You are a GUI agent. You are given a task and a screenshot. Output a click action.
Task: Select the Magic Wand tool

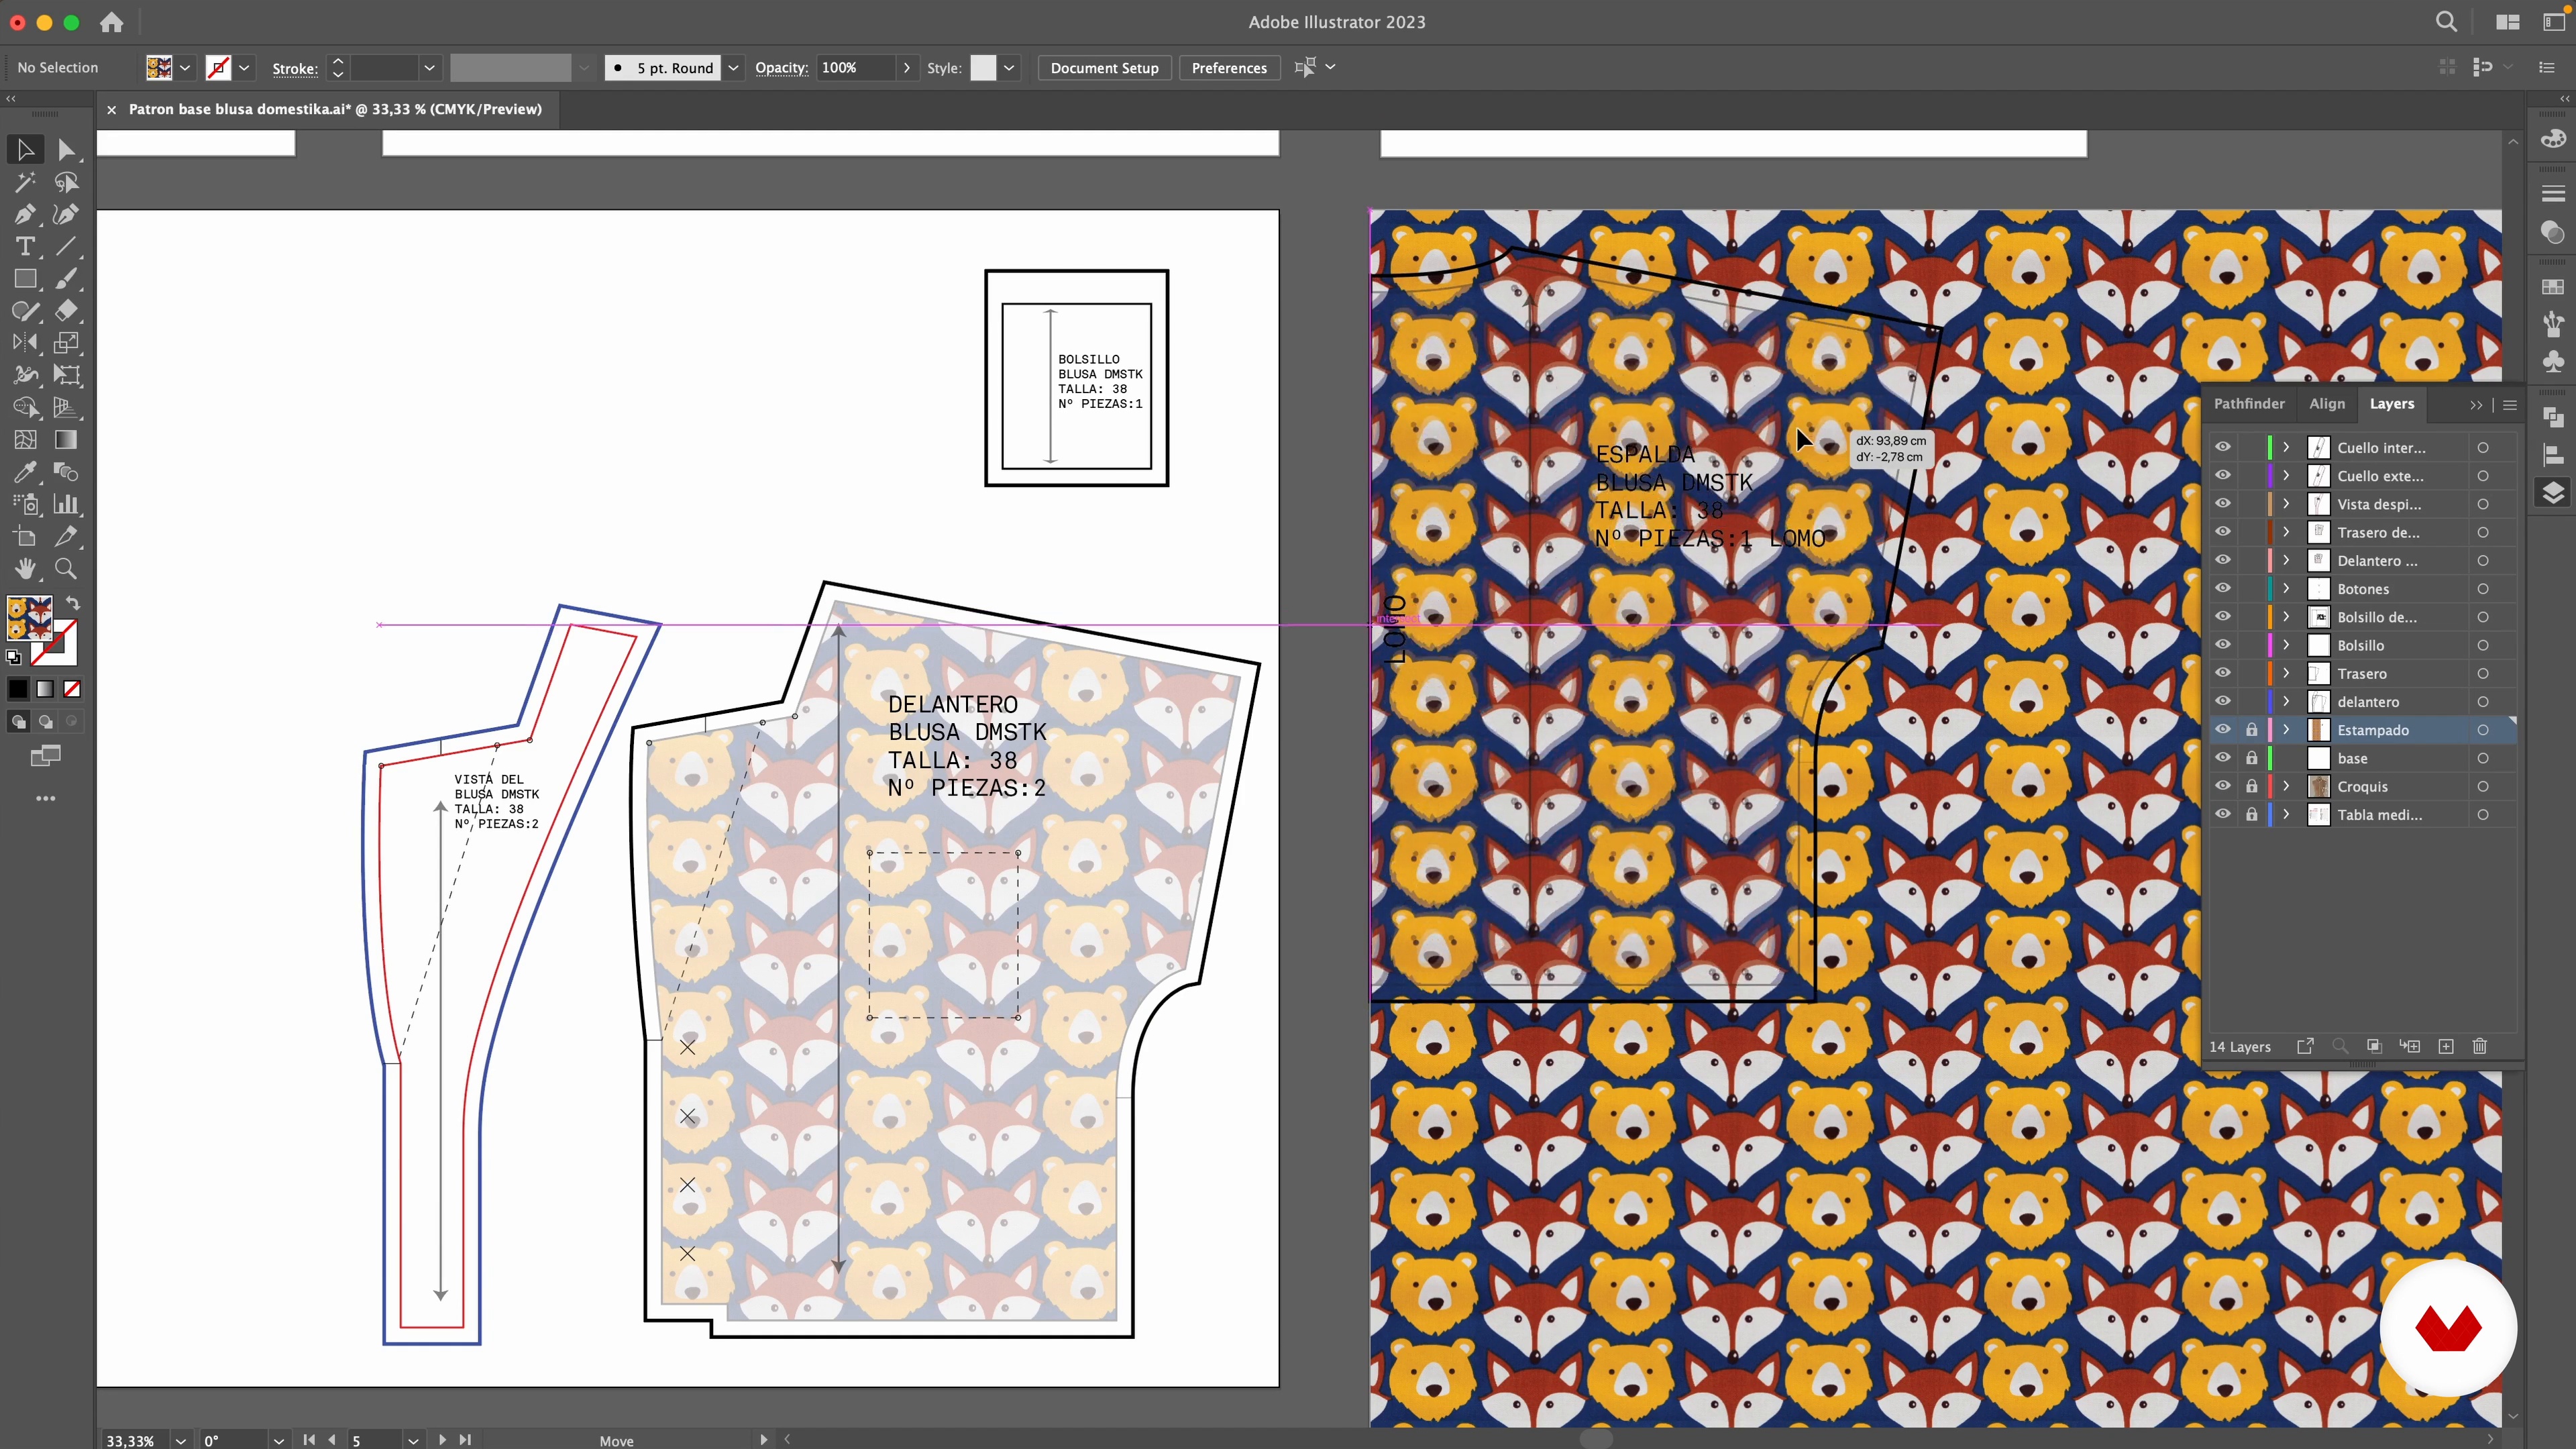(x=25, y=182)
